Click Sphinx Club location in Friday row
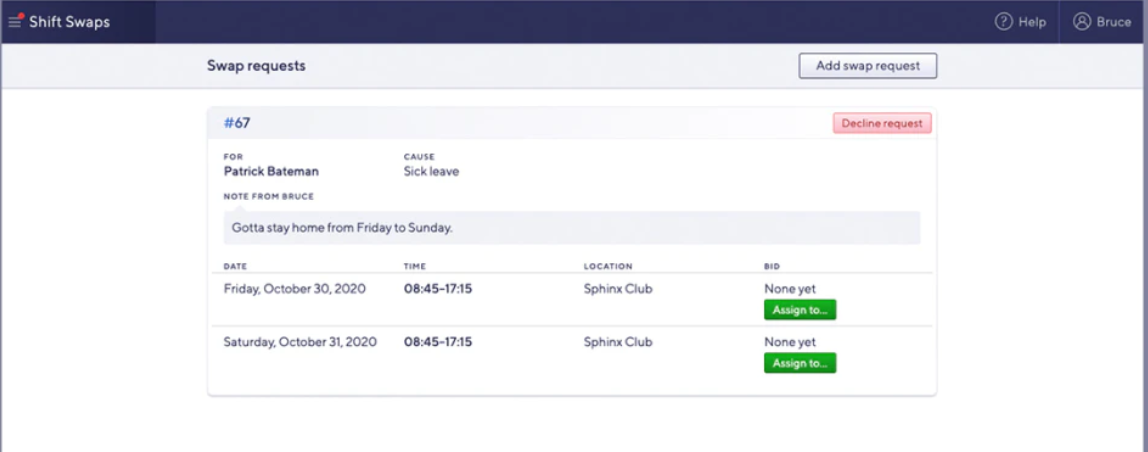 (x=618, y=289)
